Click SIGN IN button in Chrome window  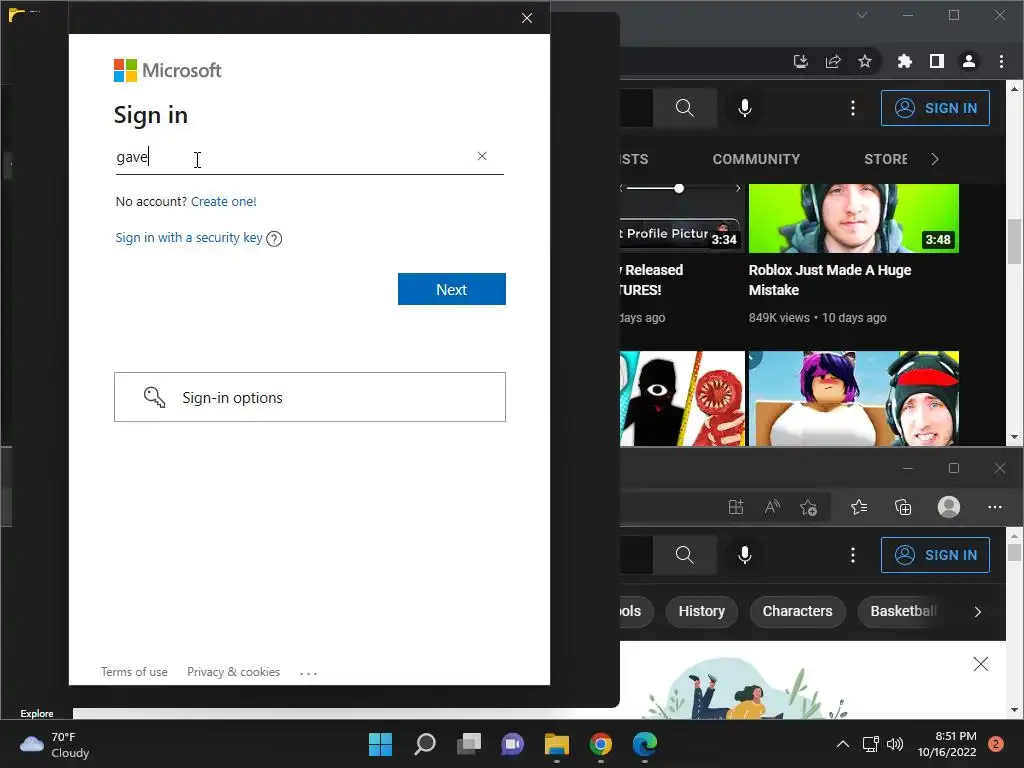coord(935,108)
